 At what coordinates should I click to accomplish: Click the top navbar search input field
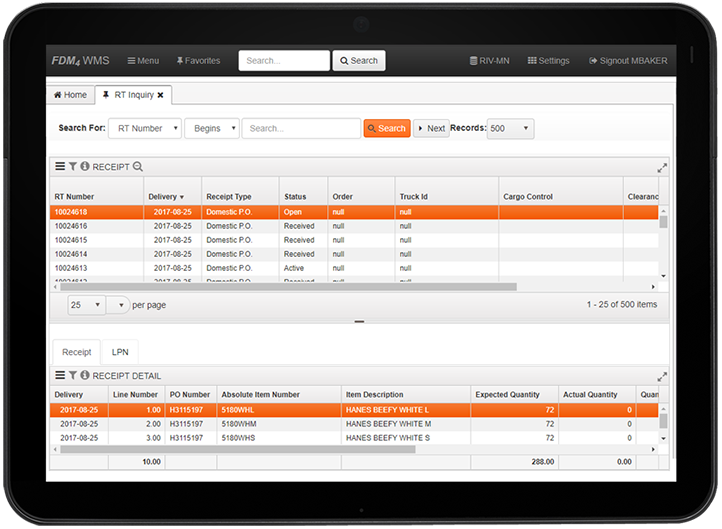tap(284, 61)
